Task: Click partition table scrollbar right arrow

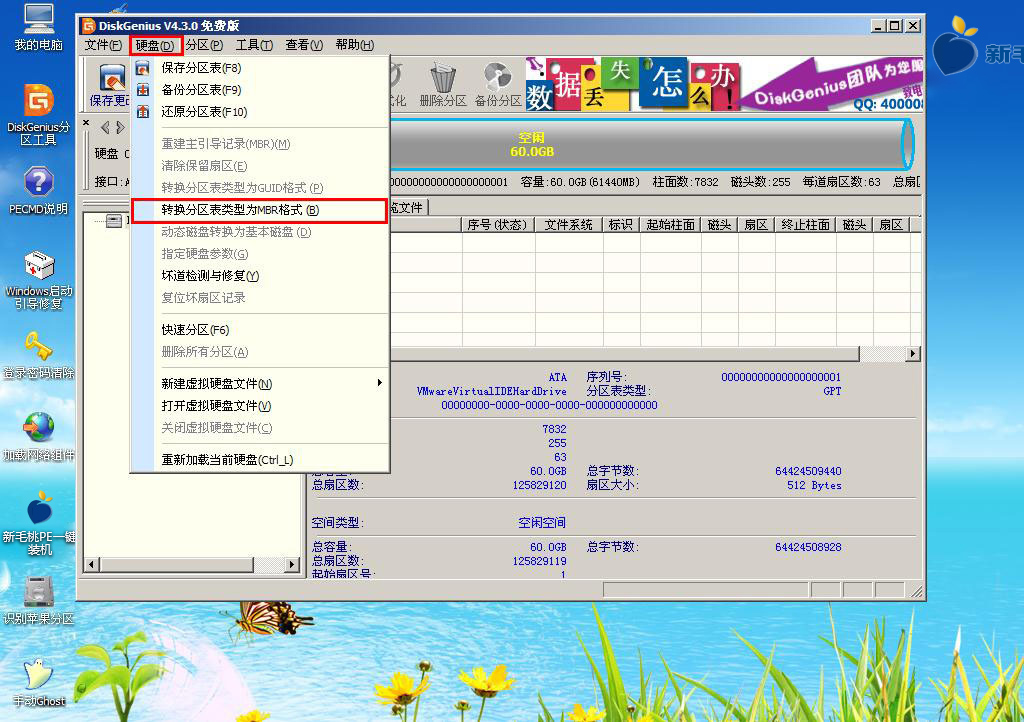Action: coord(912,354)
